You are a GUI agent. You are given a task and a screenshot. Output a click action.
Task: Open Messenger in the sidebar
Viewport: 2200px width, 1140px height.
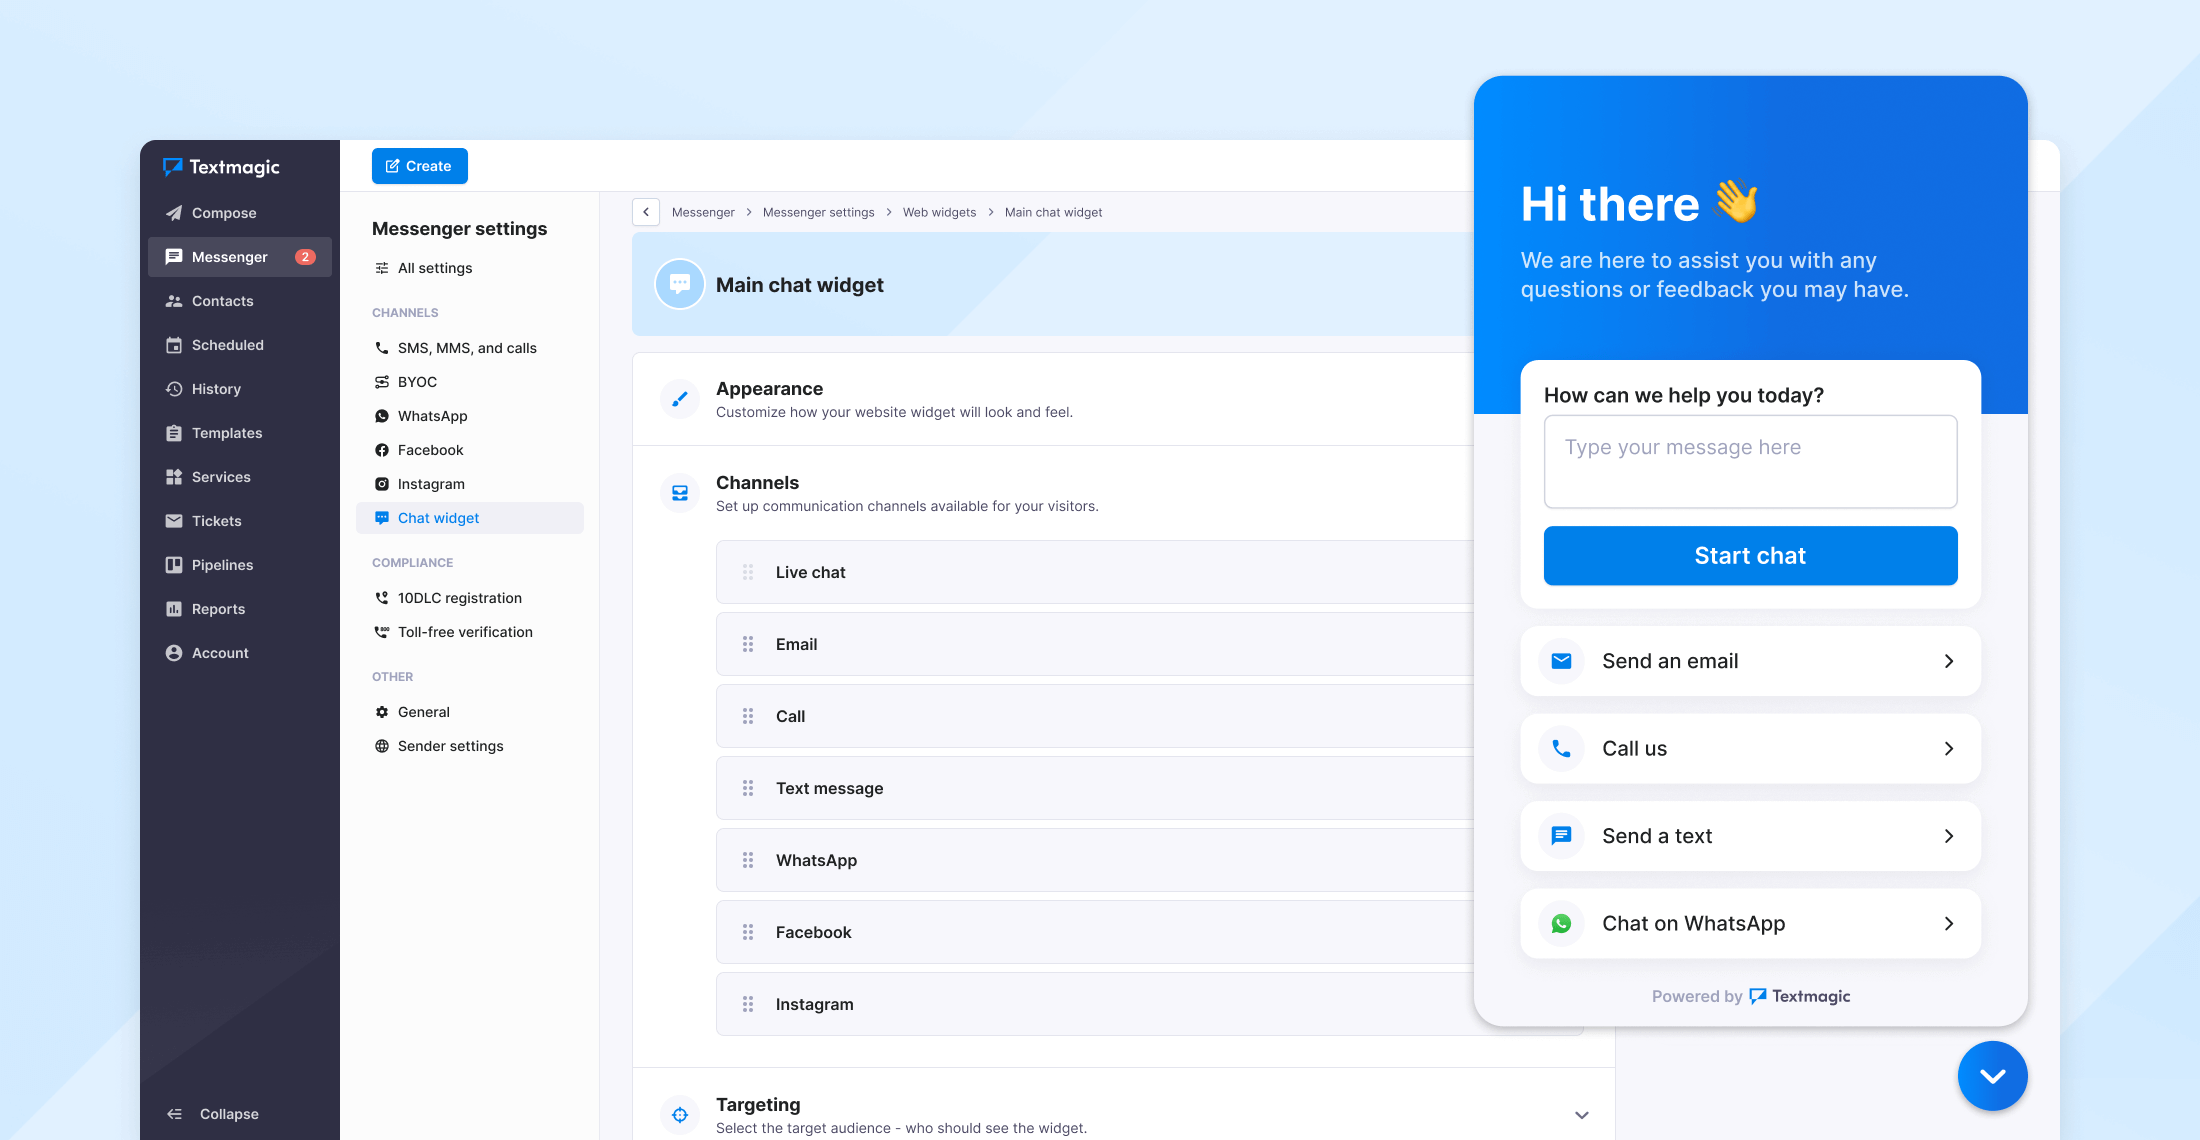tap(240, 257)
